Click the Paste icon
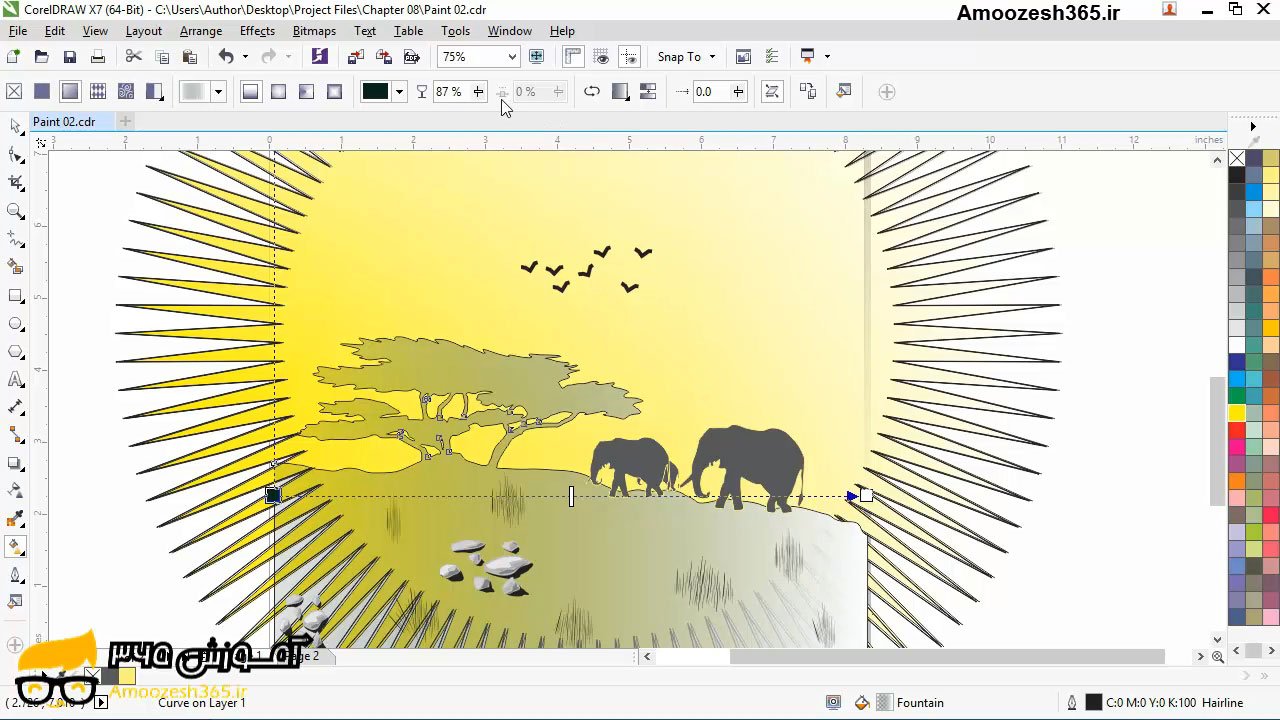This screenshot has width=1280, height=720. [190, 57]
